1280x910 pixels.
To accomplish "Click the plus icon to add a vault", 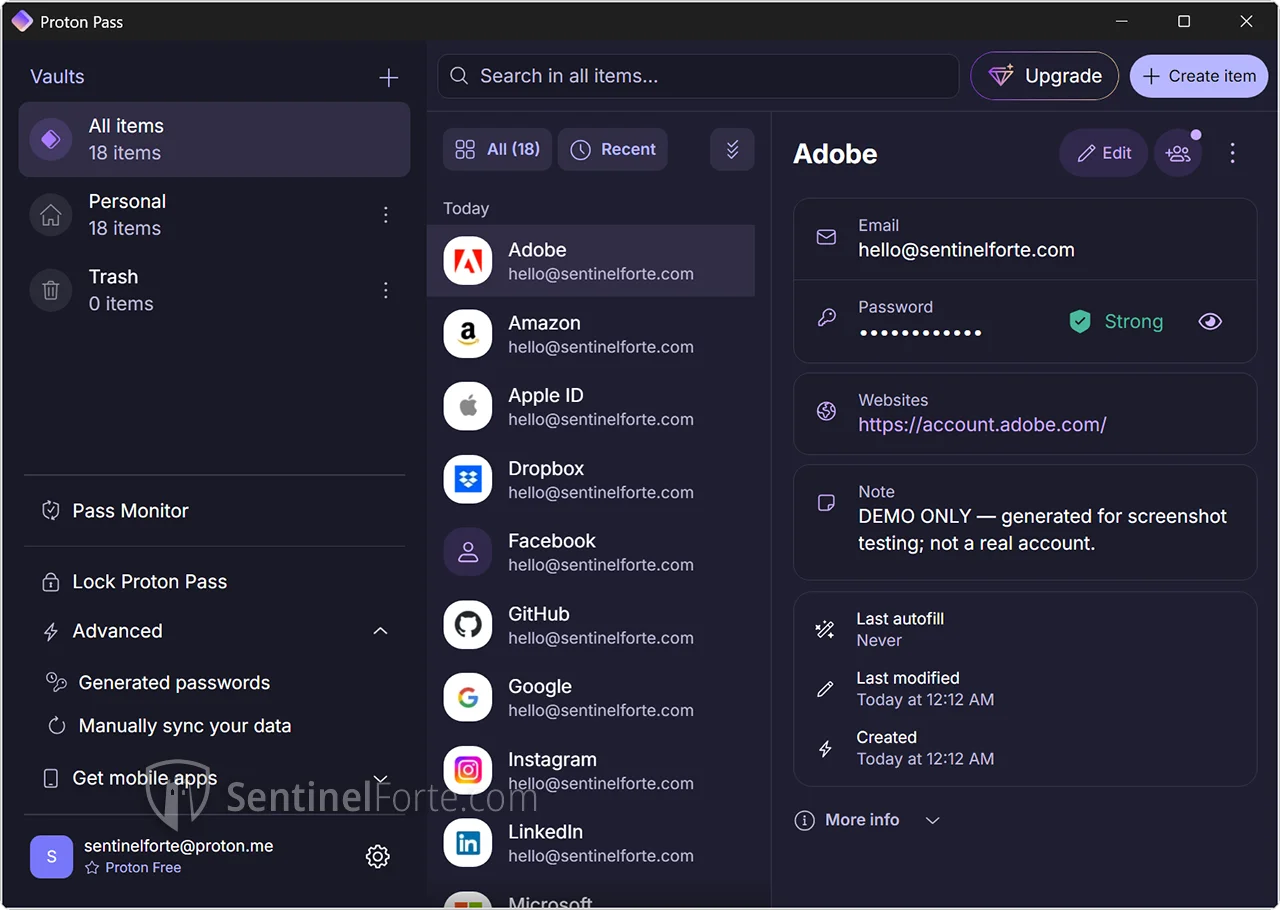I will coord(389,78).
